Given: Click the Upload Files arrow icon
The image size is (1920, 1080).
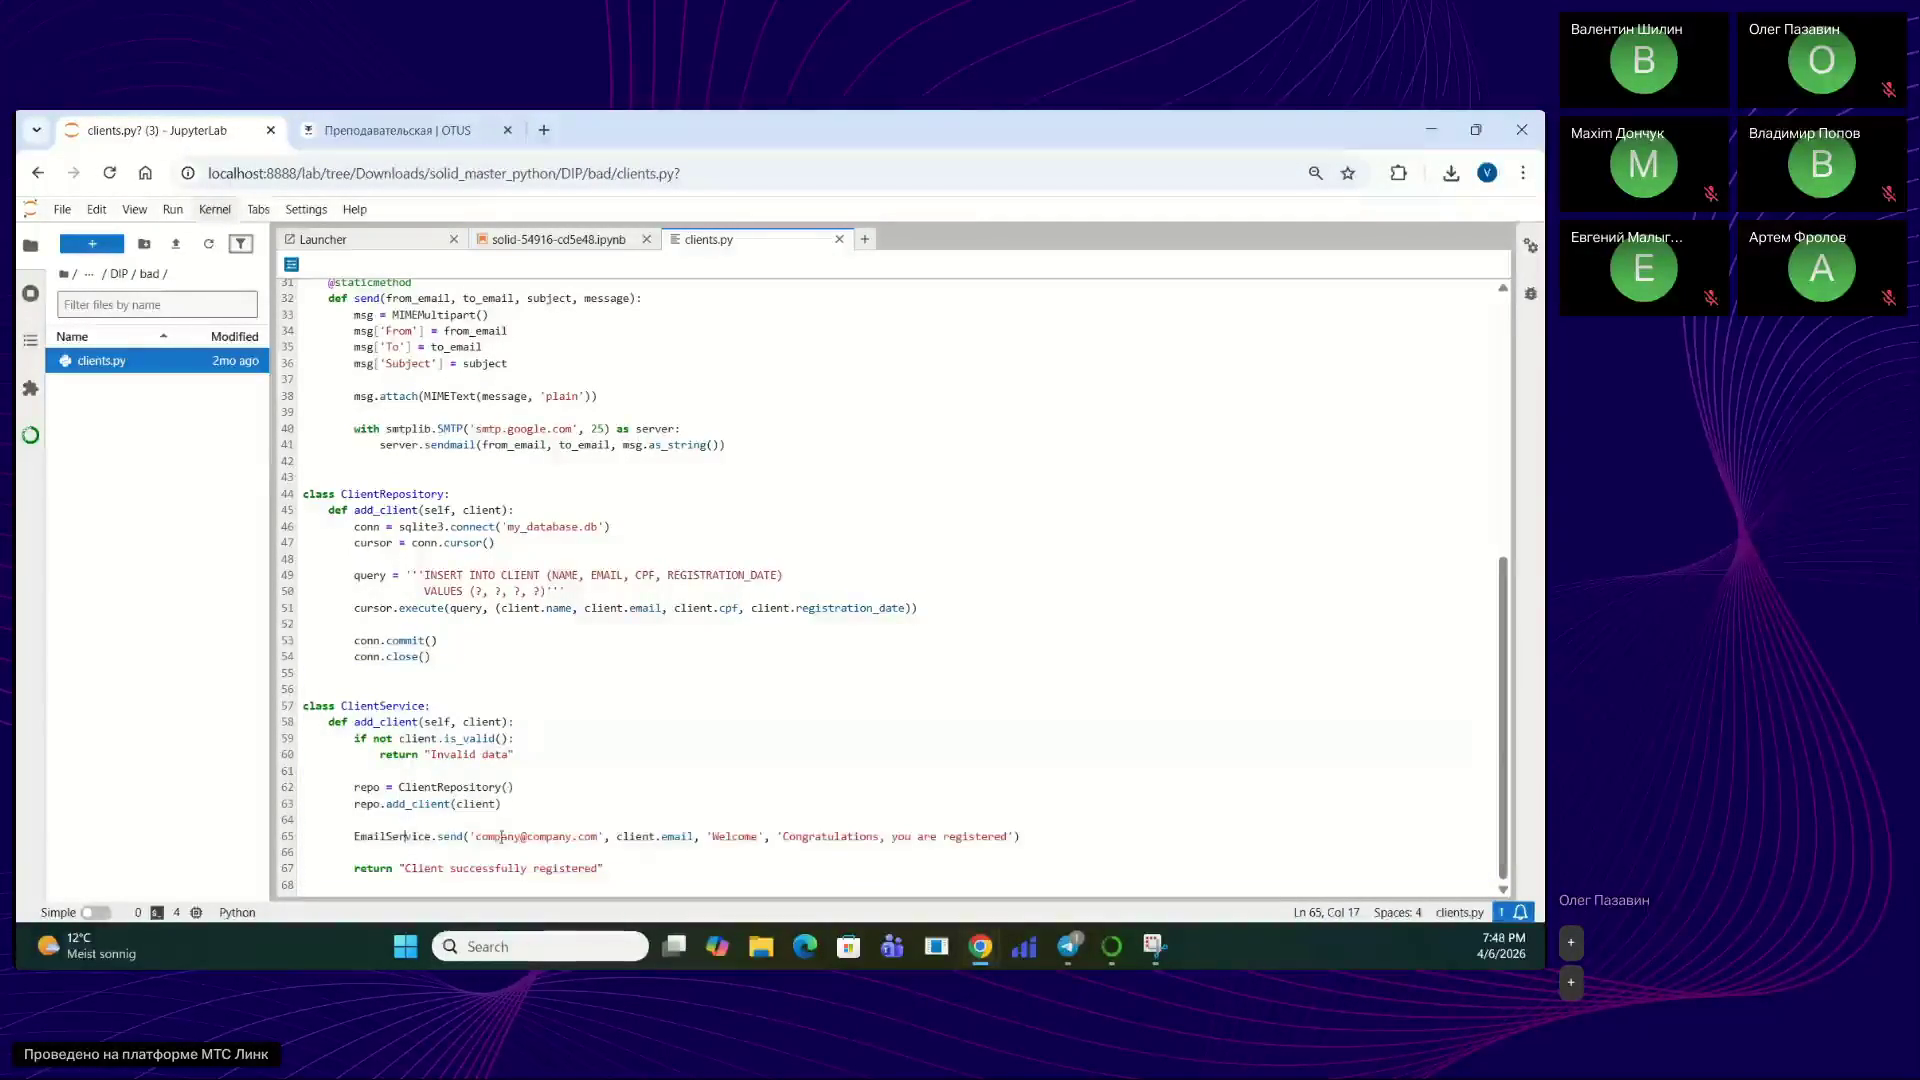Looking at the screenshot, I should point(176,244).
